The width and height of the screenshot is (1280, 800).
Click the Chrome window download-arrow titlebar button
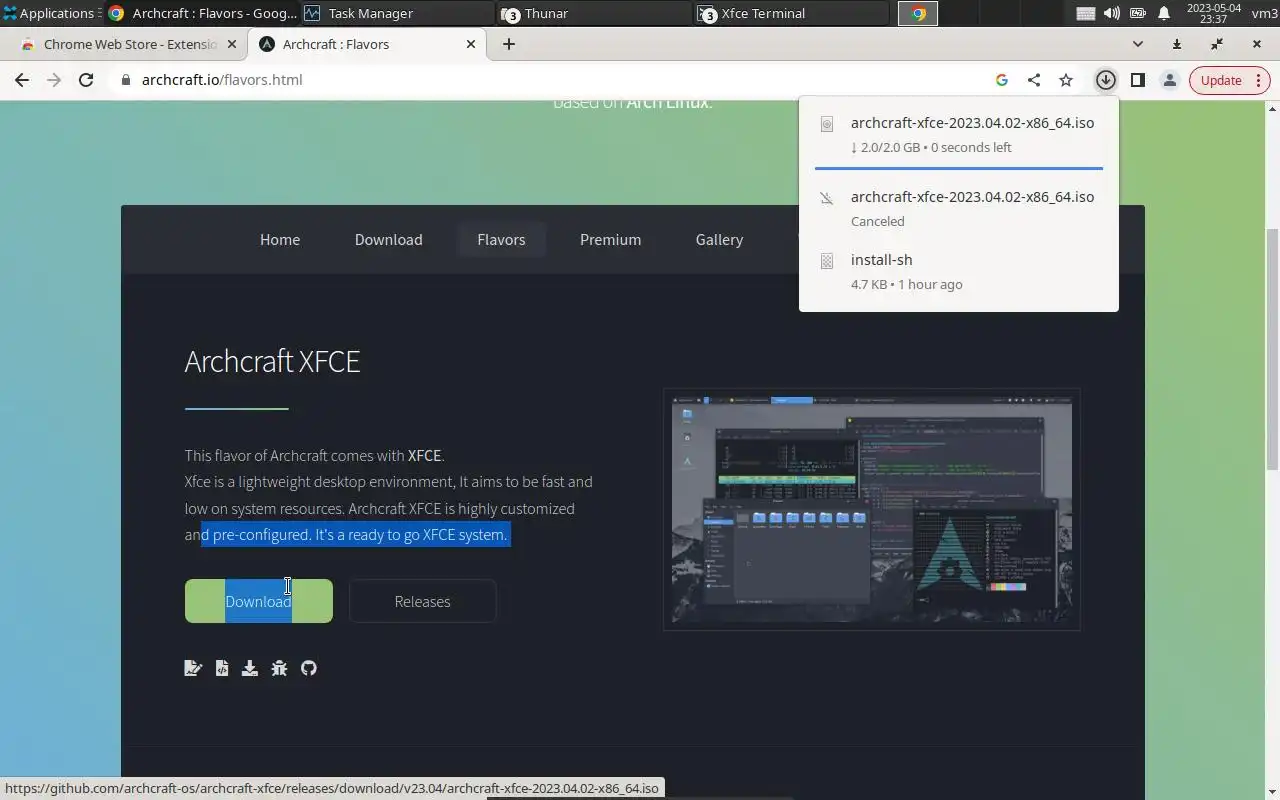[x=1177, y=44]
